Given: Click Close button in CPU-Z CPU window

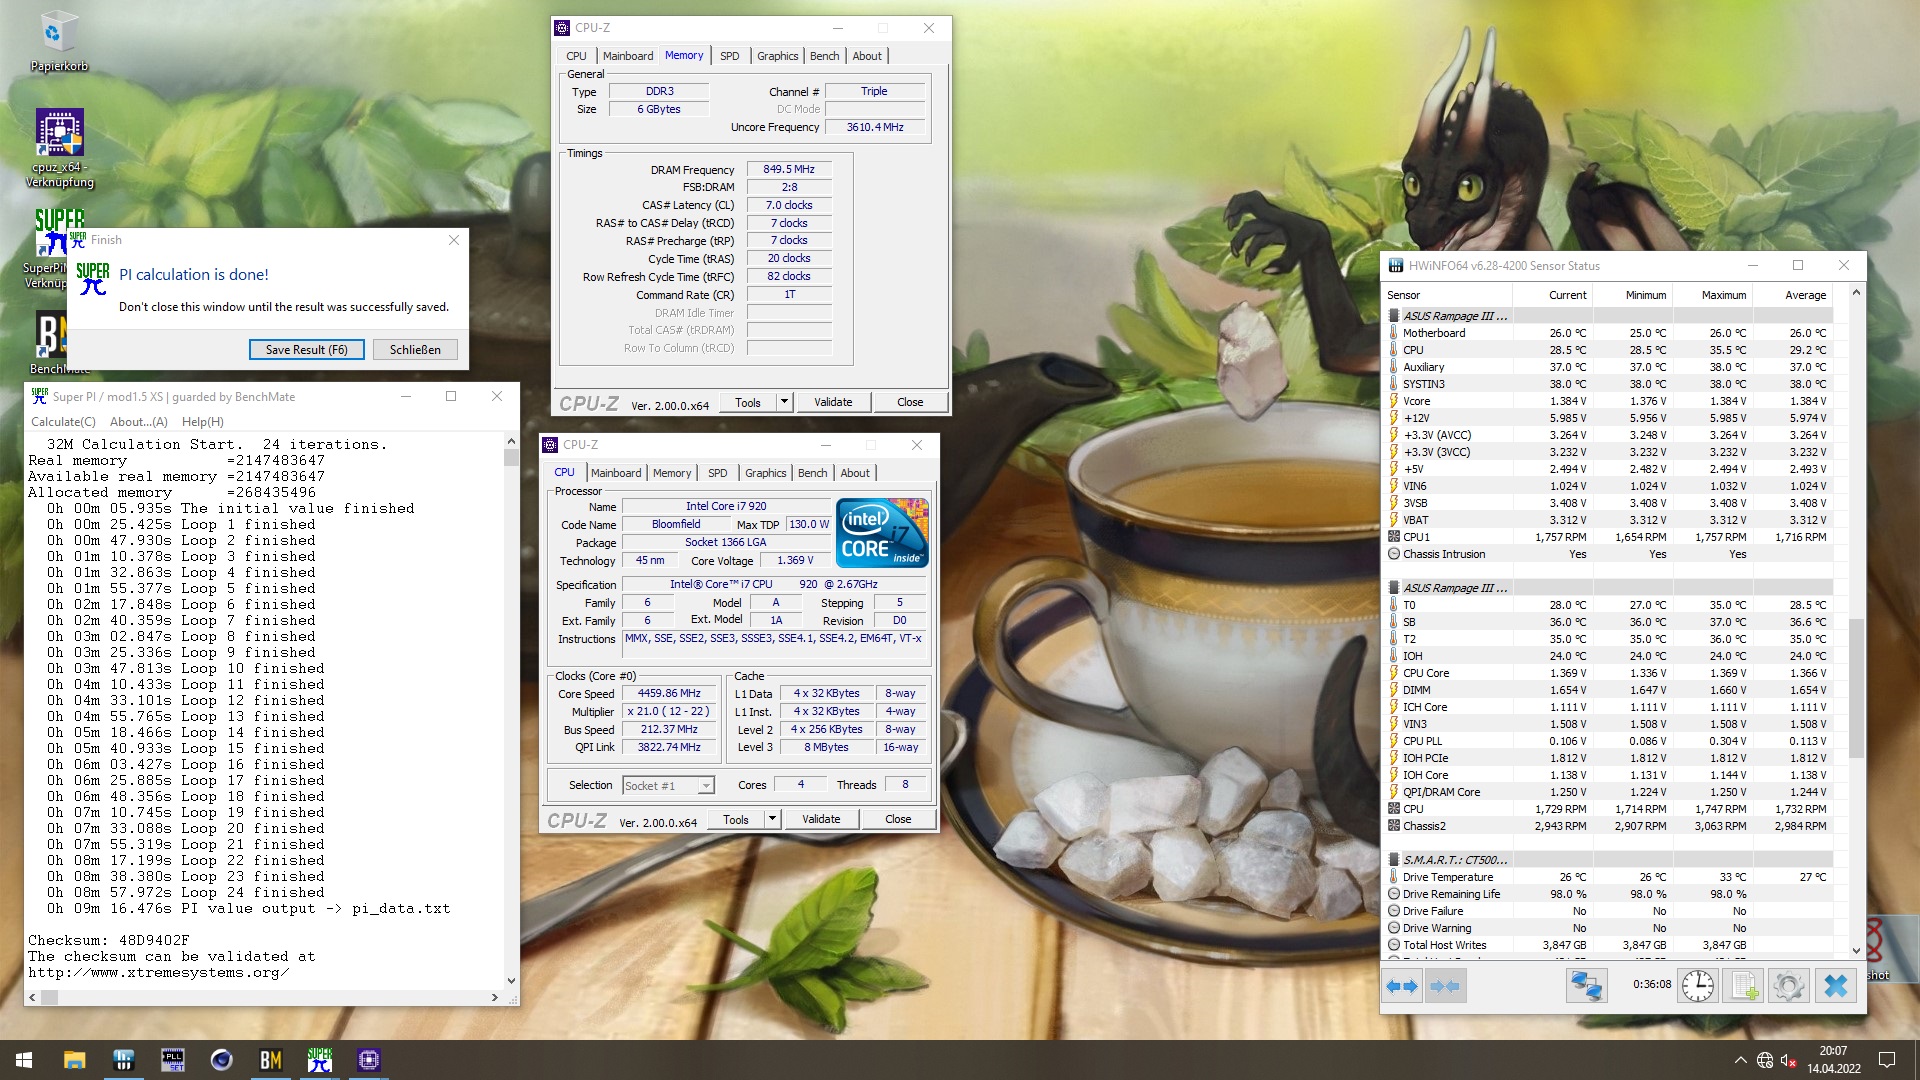Looking at the screenshot, I should [x=898, y=819].
